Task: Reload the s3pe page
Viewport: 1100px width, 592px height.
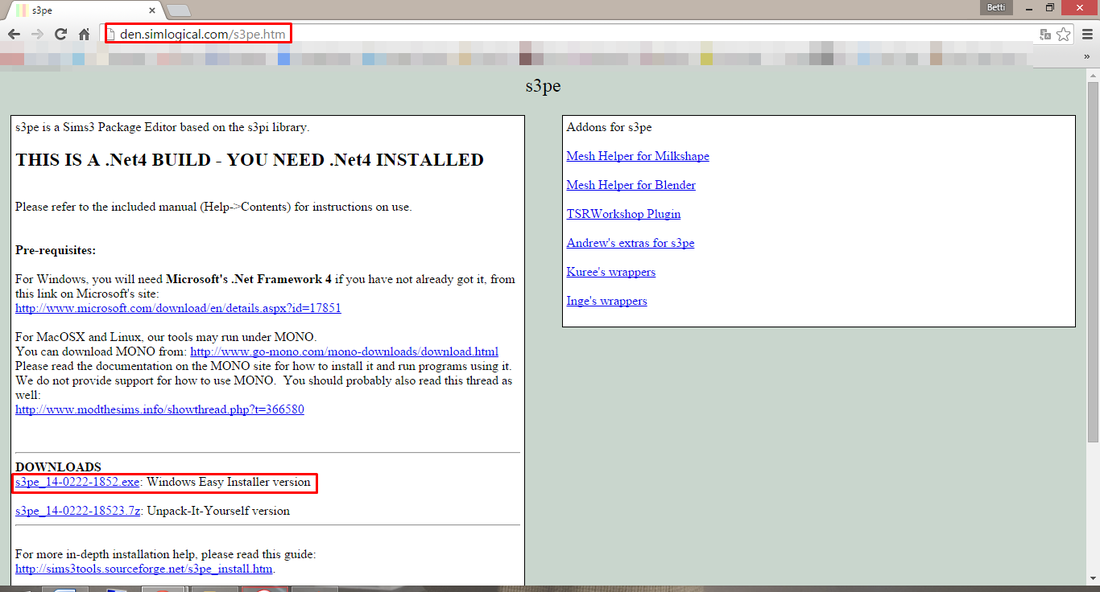Action: (x=61, y=34)
